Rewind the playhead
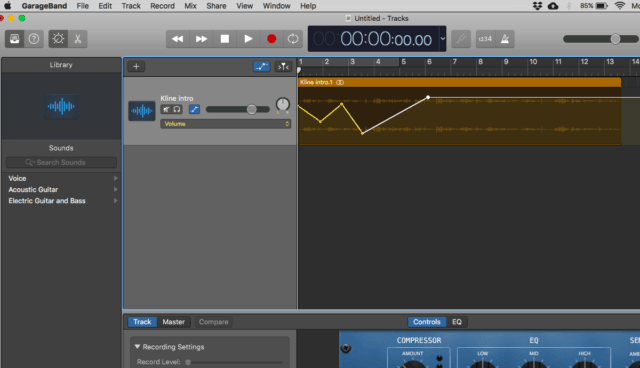 coord(178,39)
